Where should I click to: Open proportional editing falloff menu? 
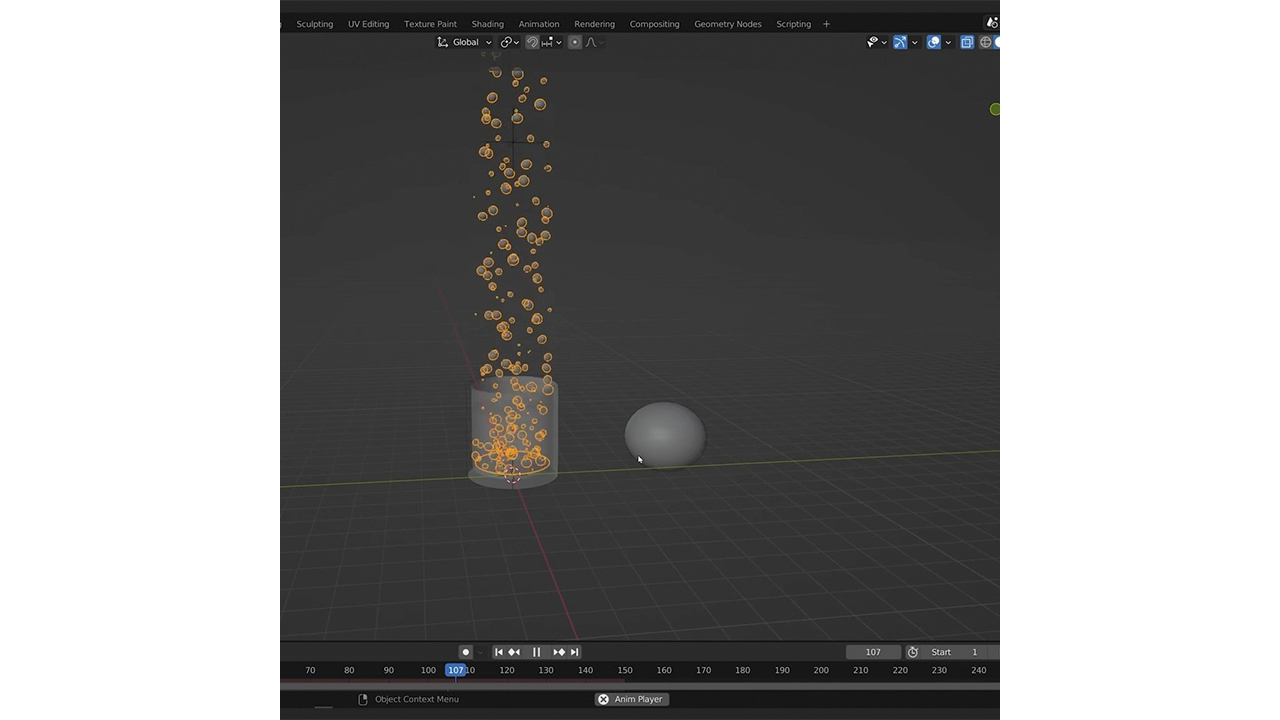click(x=595, y=42)
